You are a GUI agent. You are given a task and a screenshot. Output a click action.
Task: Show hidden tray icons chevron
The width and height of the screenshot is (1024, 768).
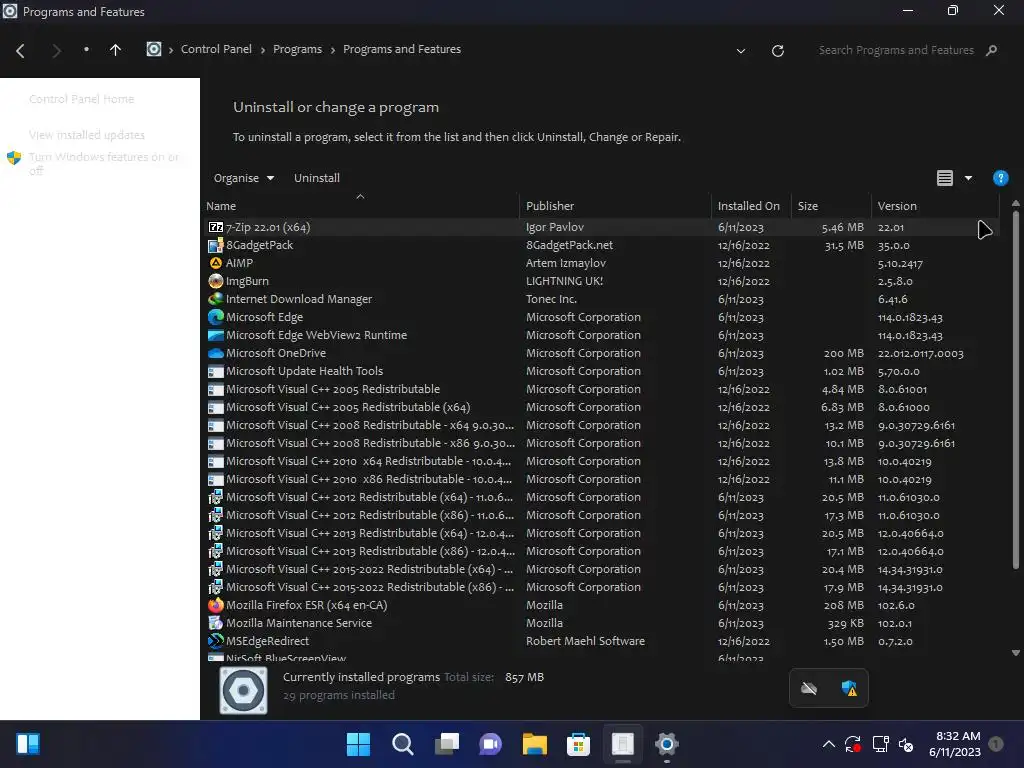[x=828, y=744]
